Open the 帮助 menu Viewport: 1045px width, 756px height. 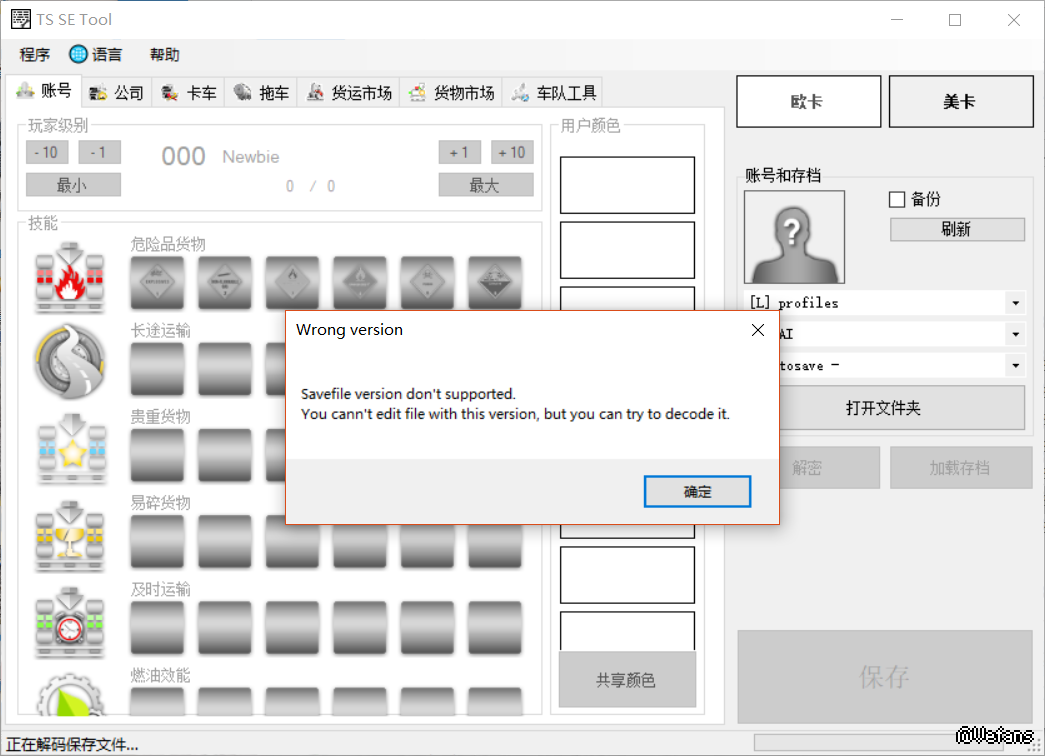[x=165, y=55]
